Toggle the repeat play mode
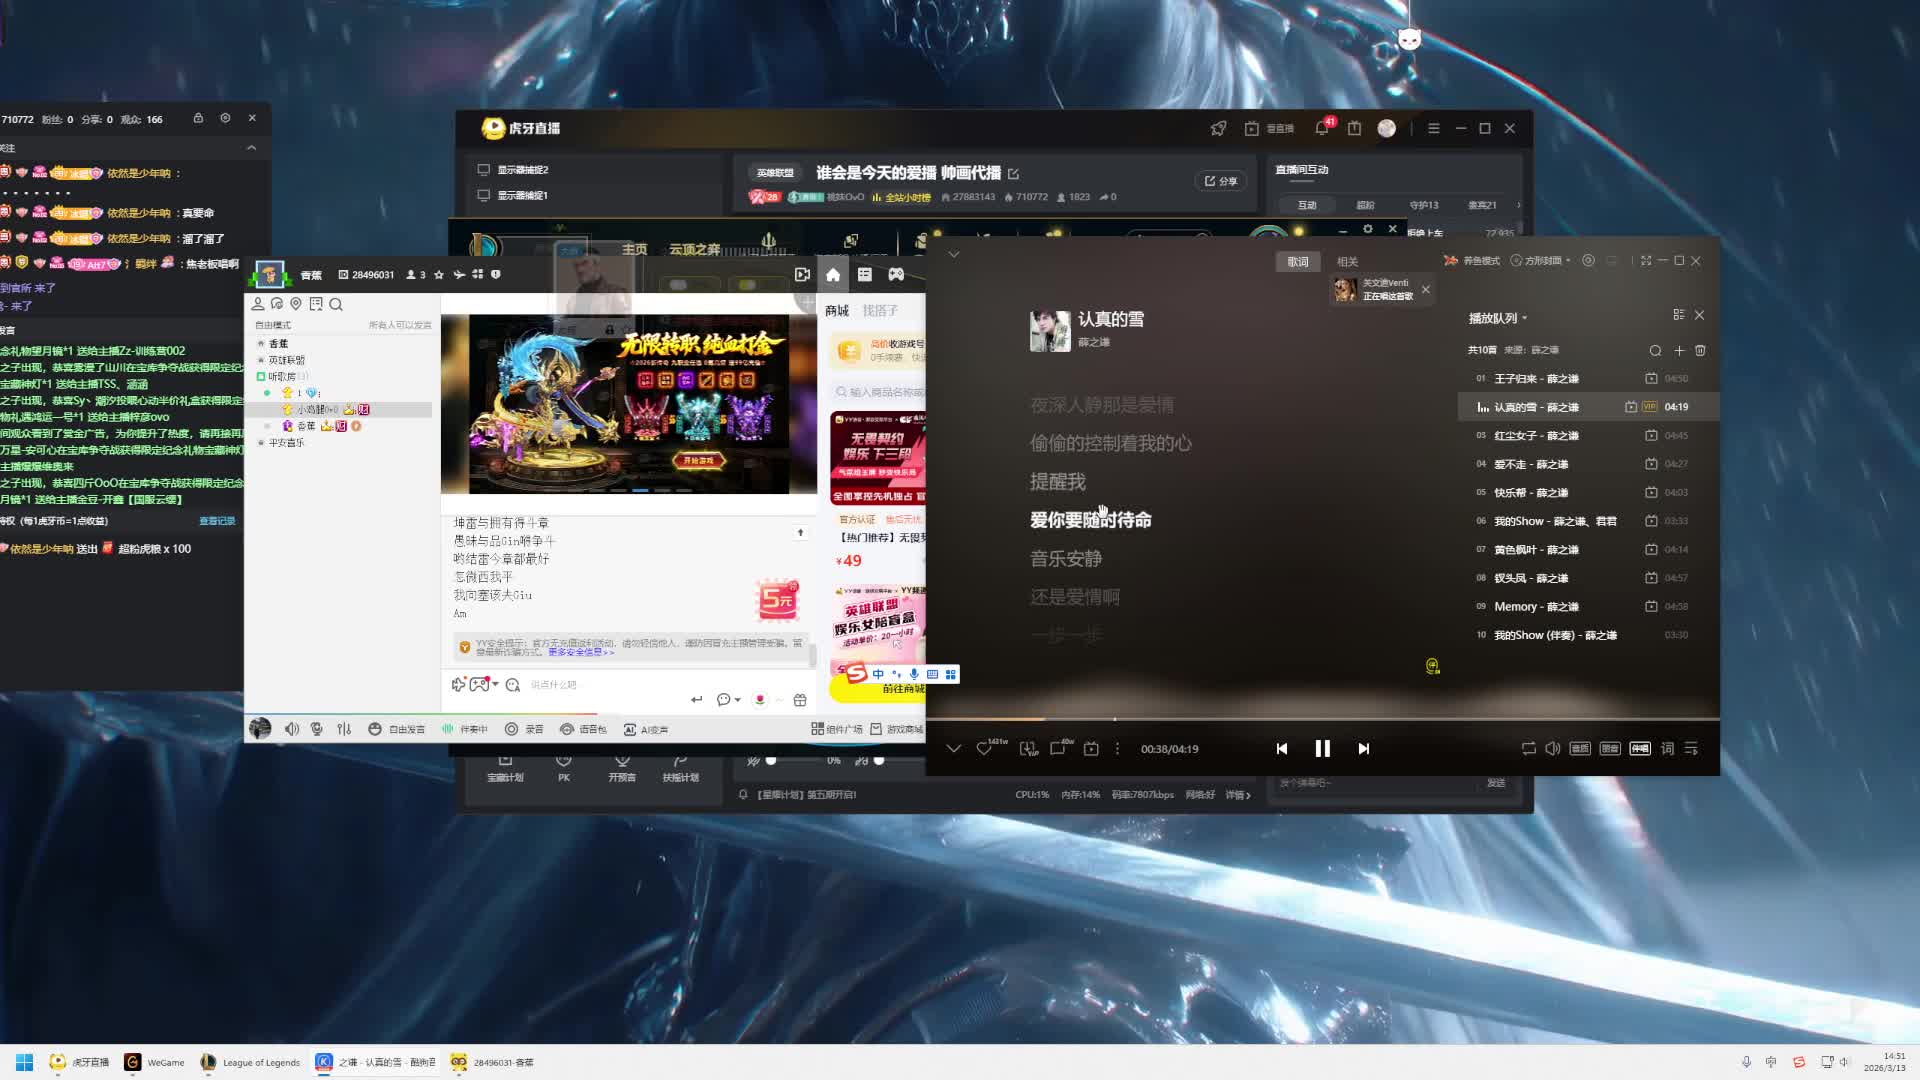The width and height of the screenshot is (1920, 1080). (1528, 749)
